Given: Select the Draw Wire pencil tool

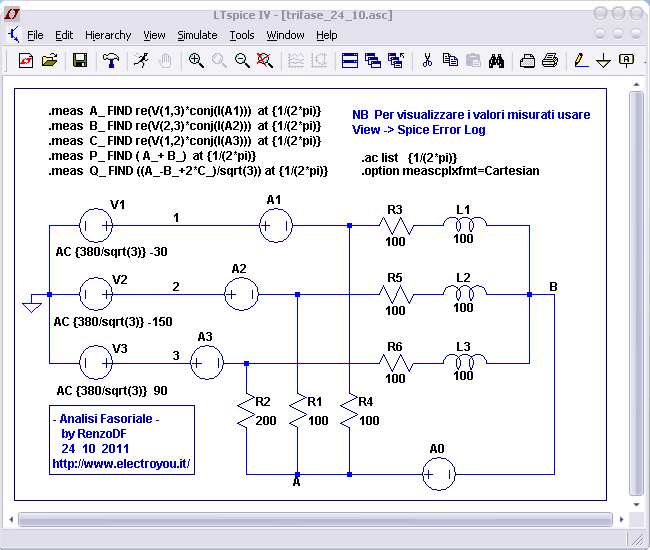Looking at the screenshot, I should [581, 60].
